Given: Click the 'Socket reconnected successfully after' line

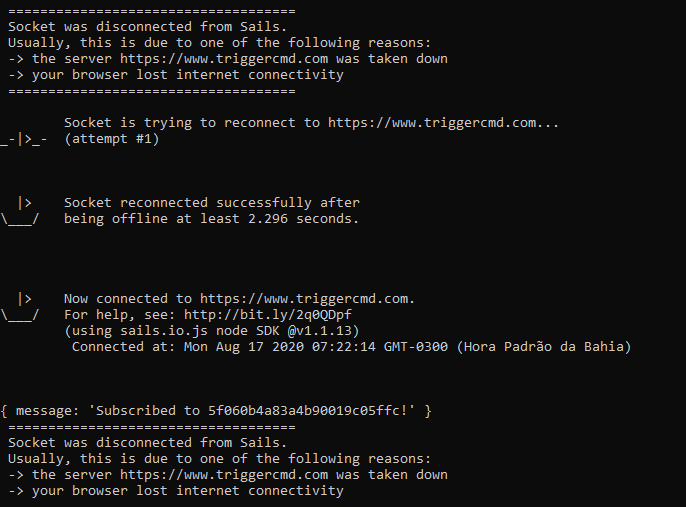Looking at the screenshot, I should (x=212, y=203).
